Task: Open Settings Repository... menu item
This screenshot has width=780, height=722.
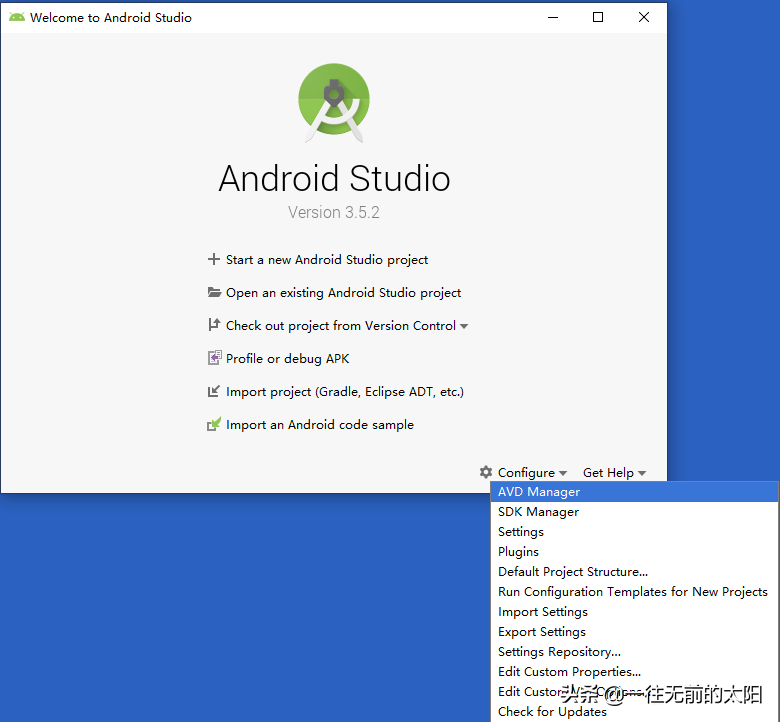Action: [634, 651]
